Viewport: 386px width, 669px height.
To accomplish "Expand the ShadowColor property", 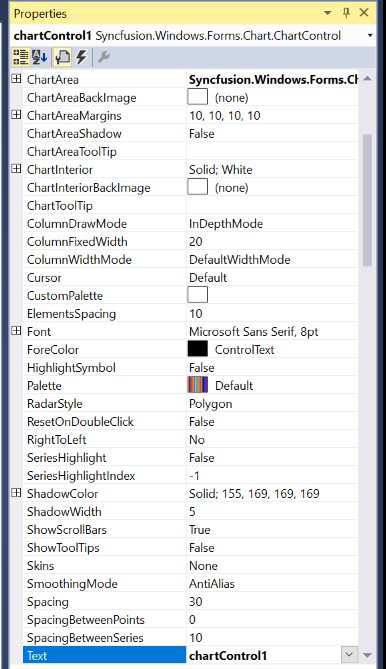I will 16,493.
